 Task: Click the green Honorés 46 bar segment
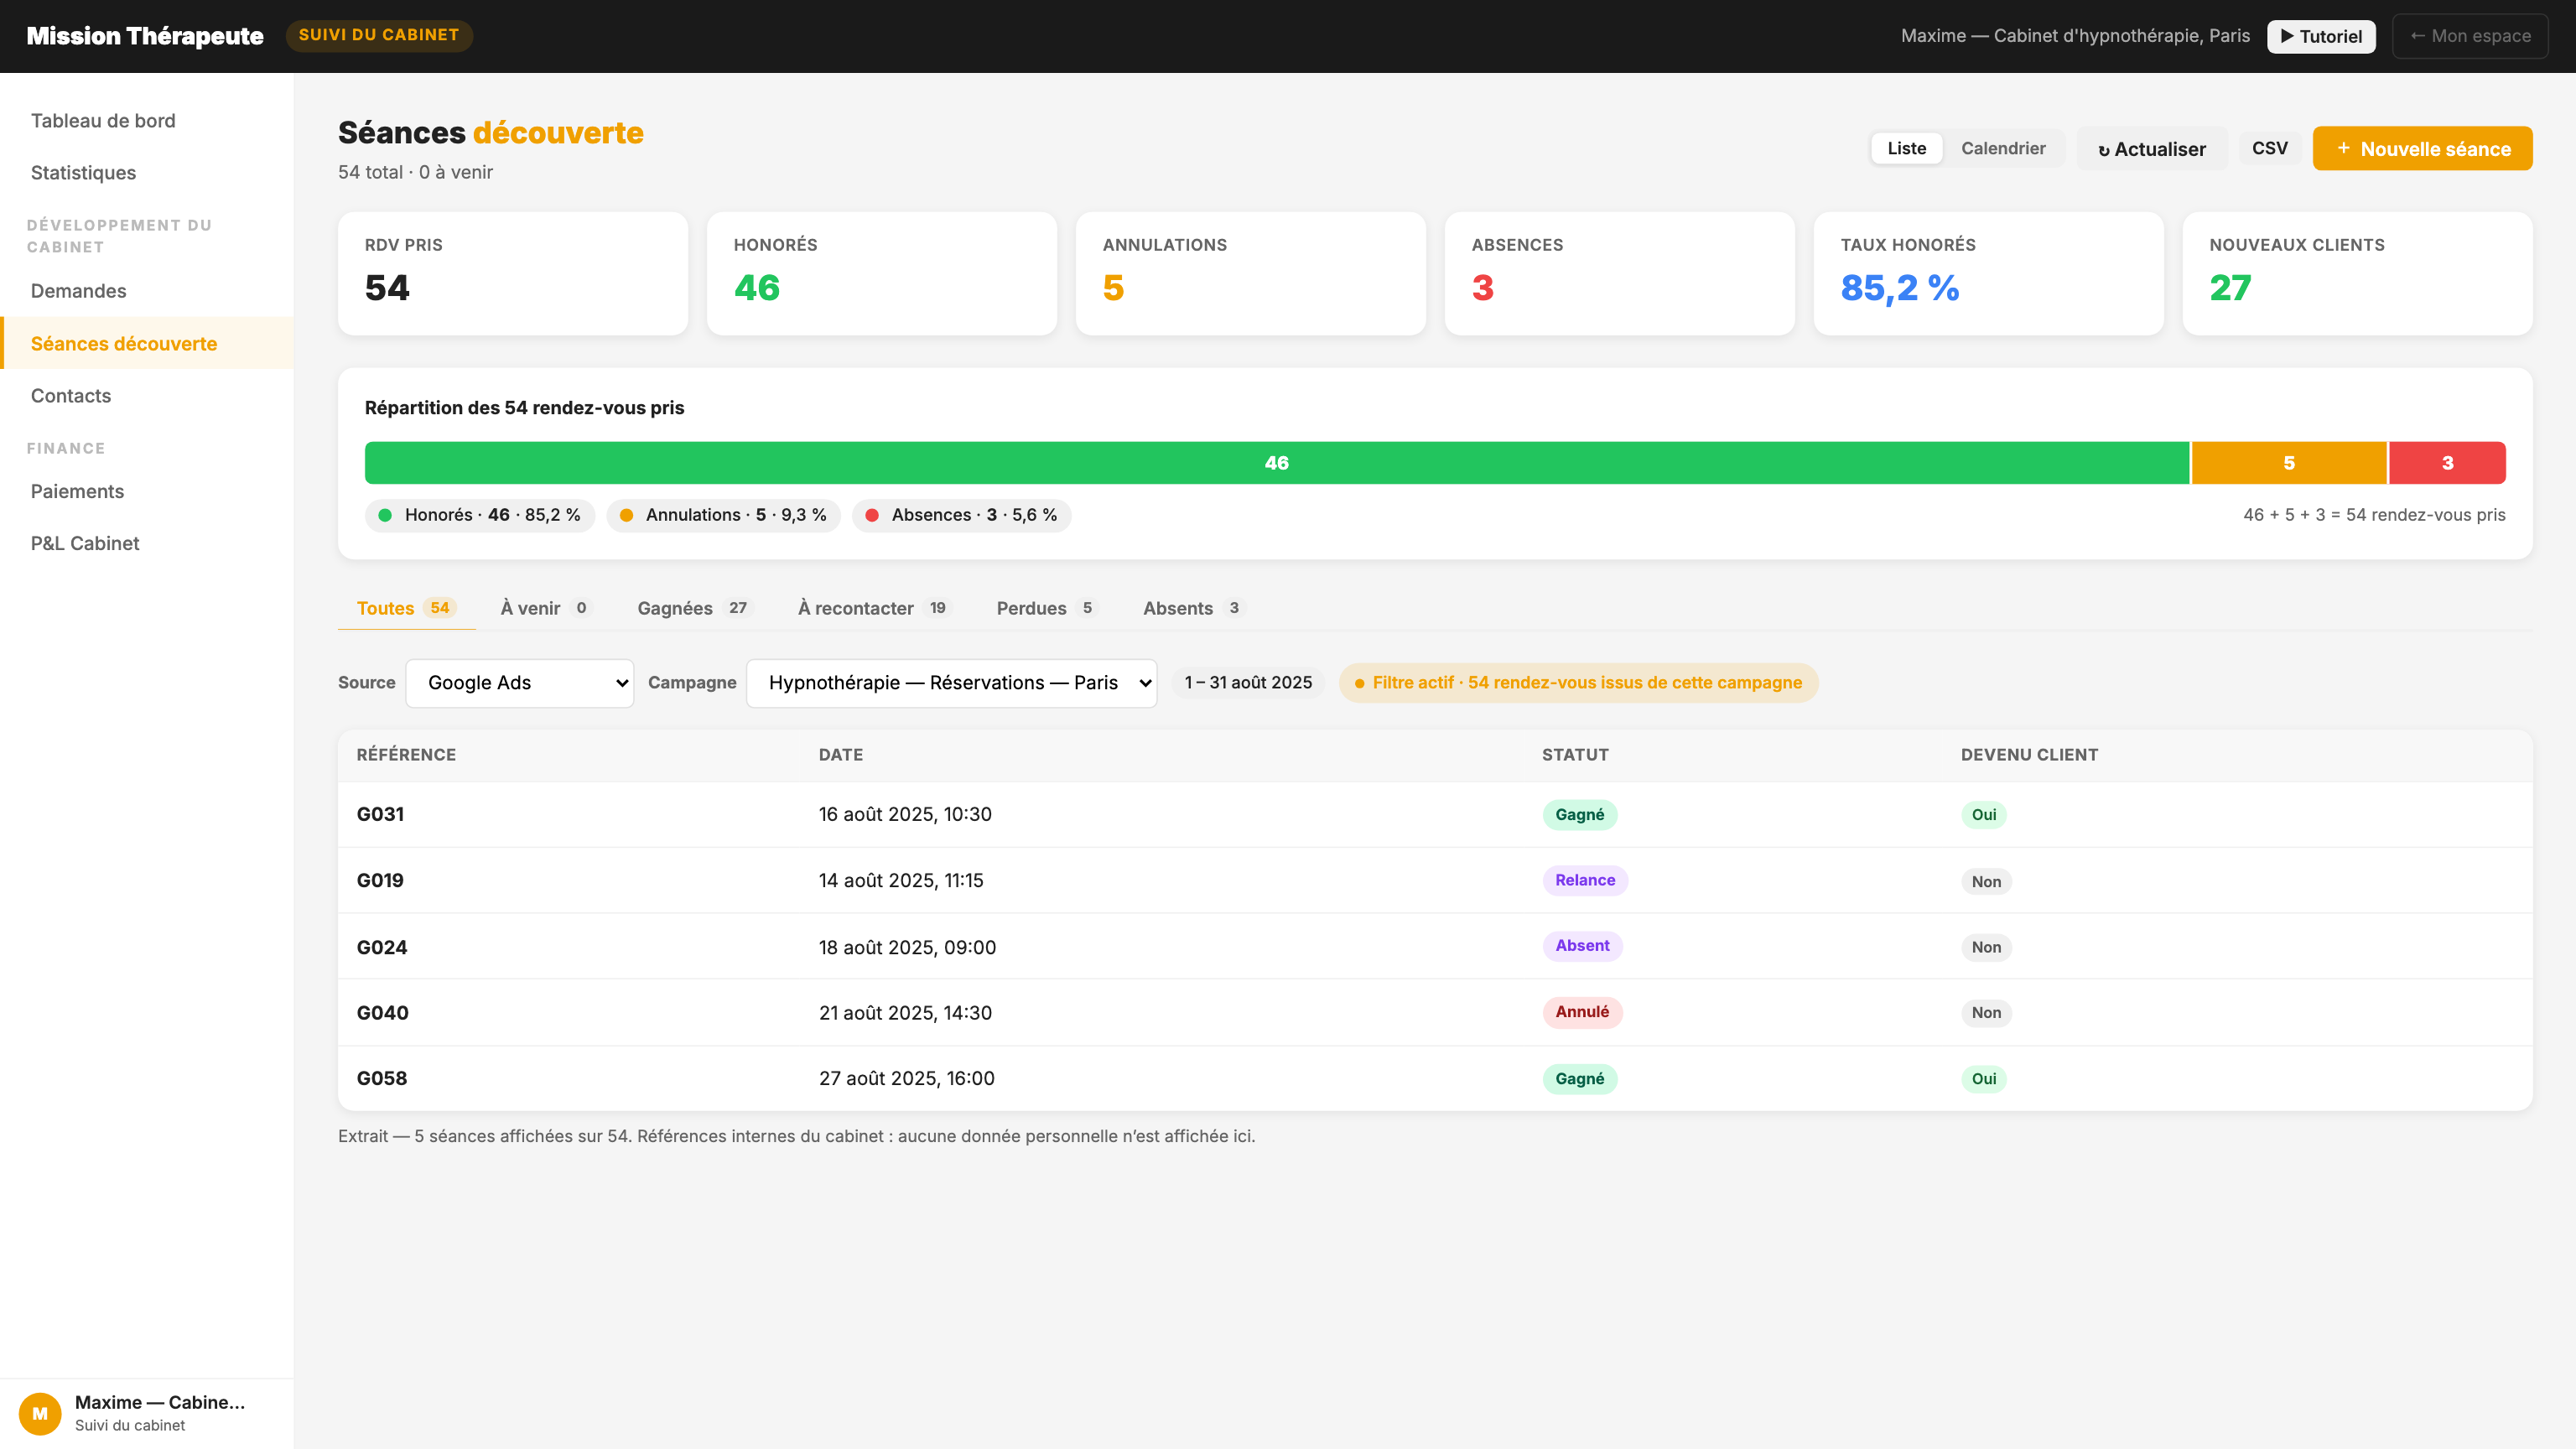point(1277,463)
